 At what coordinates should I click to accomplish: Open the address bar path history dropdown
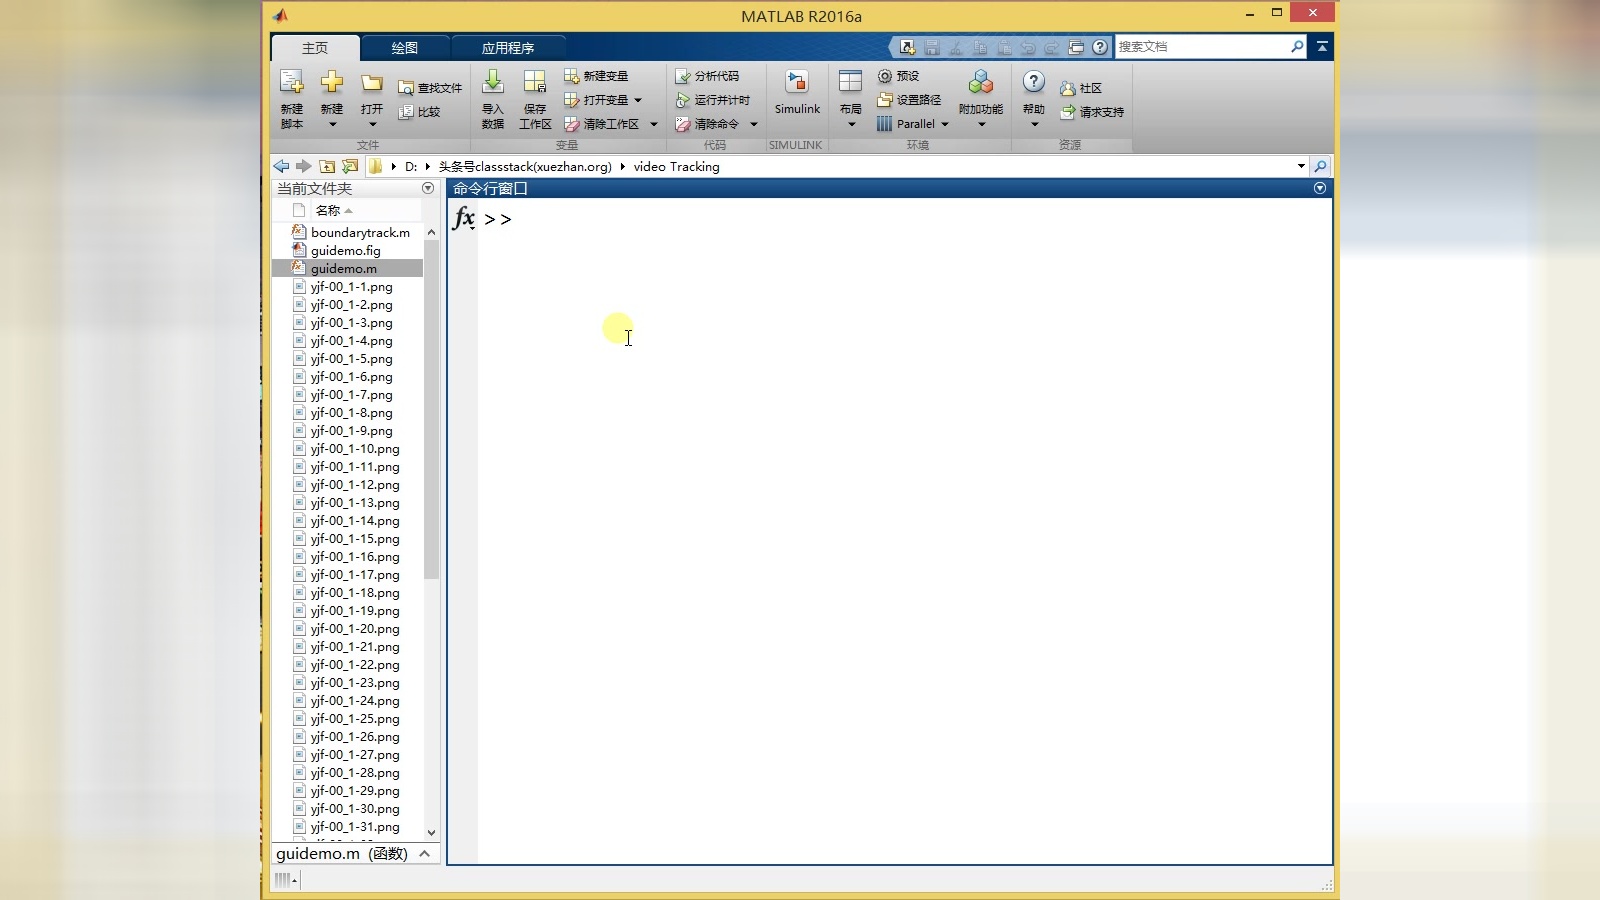coord(1301,166)
